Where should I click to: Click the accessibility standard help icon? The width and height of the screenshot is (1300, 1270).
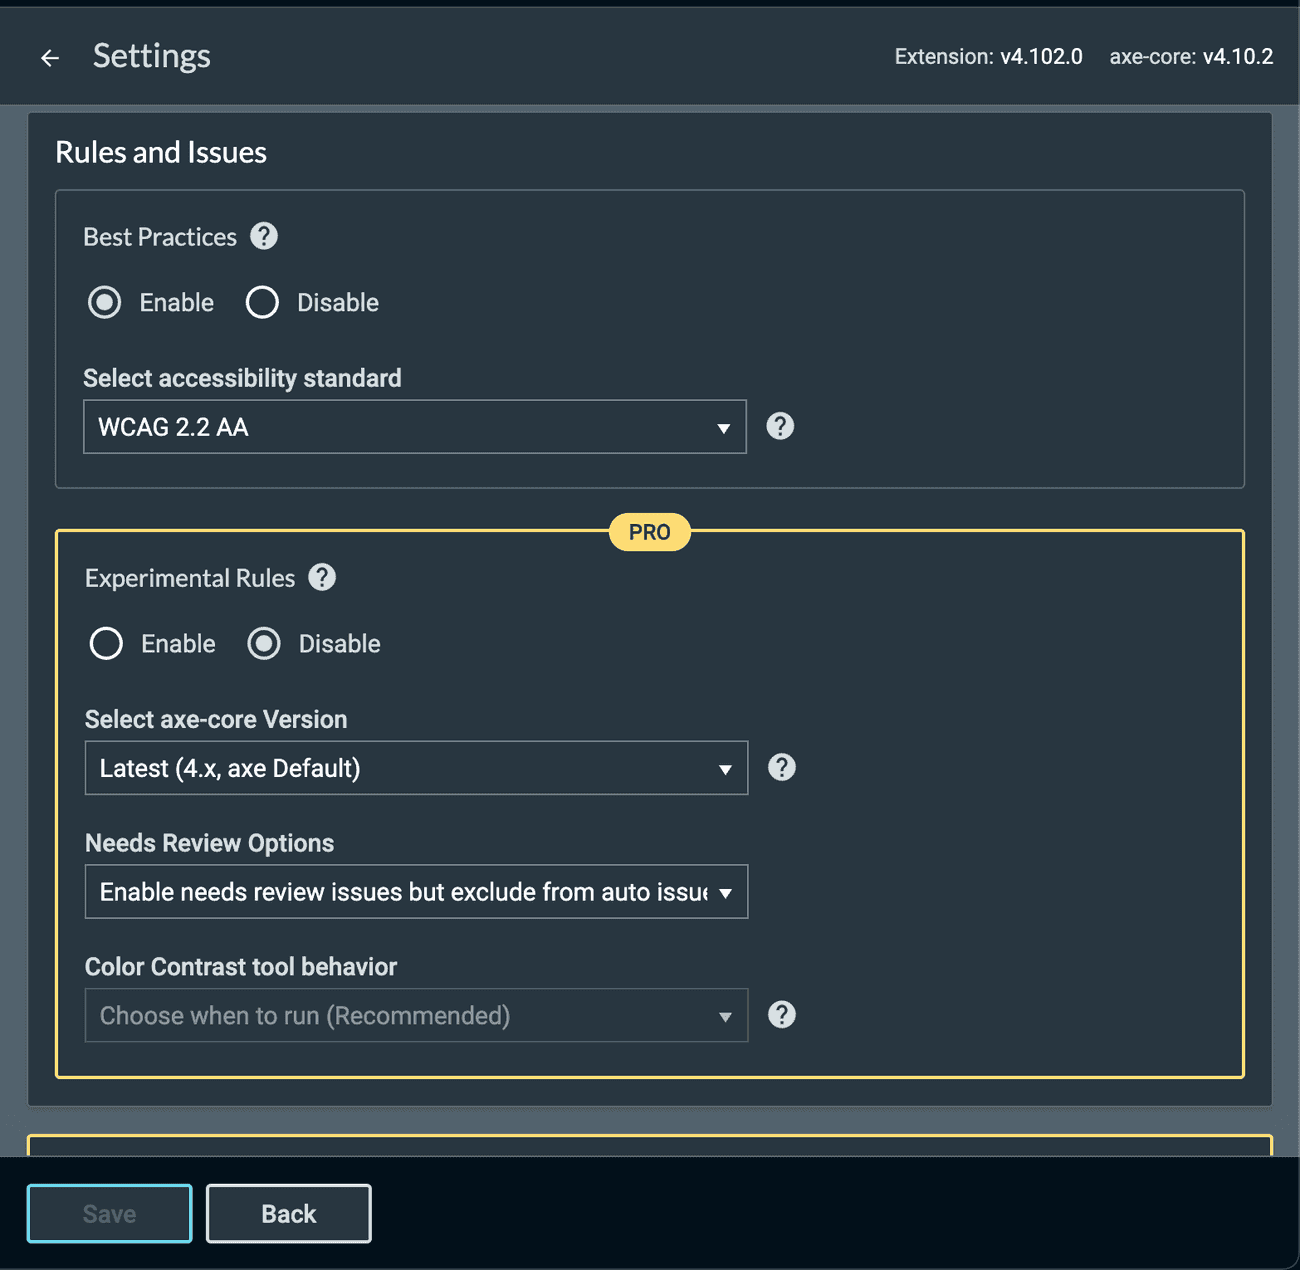780,426
